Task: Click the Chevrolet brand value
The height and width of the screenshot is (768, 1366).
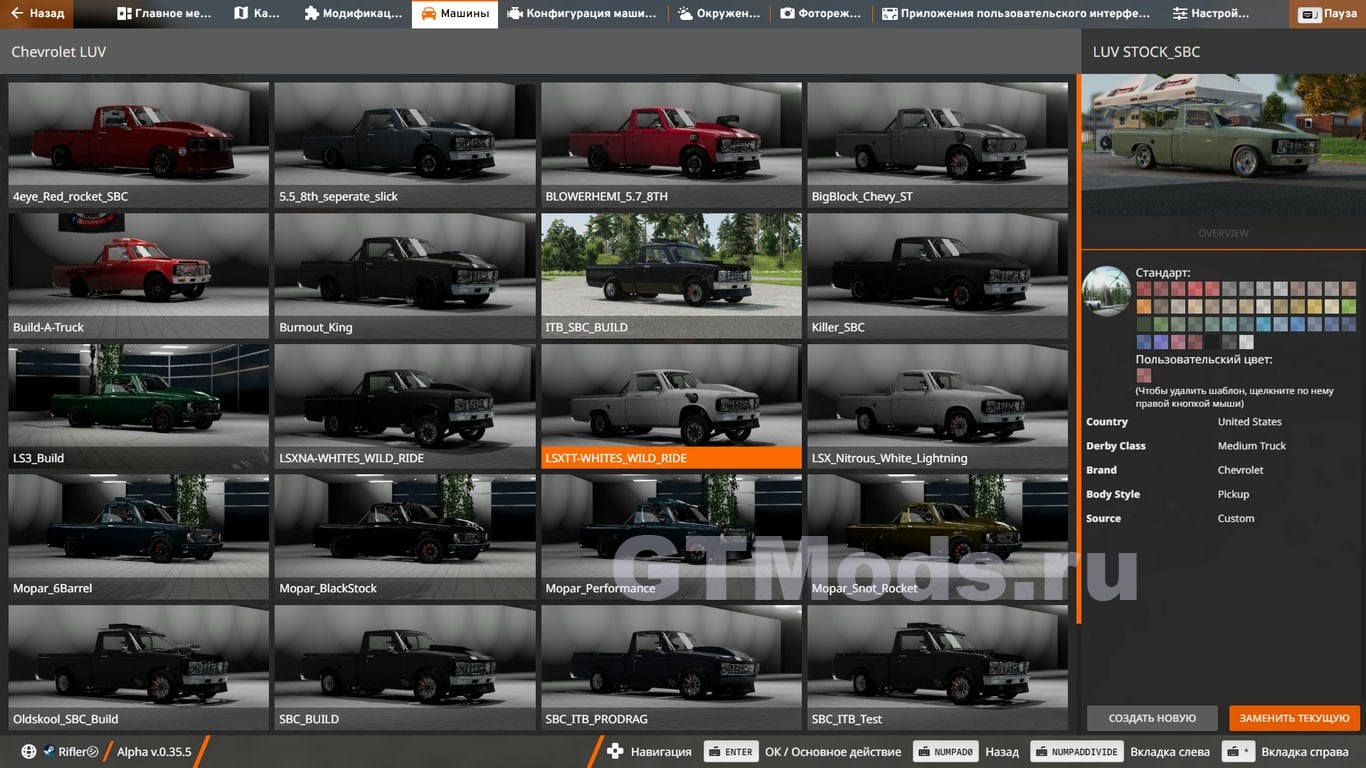Action: pyautogui.click(x=1240, y=470)
